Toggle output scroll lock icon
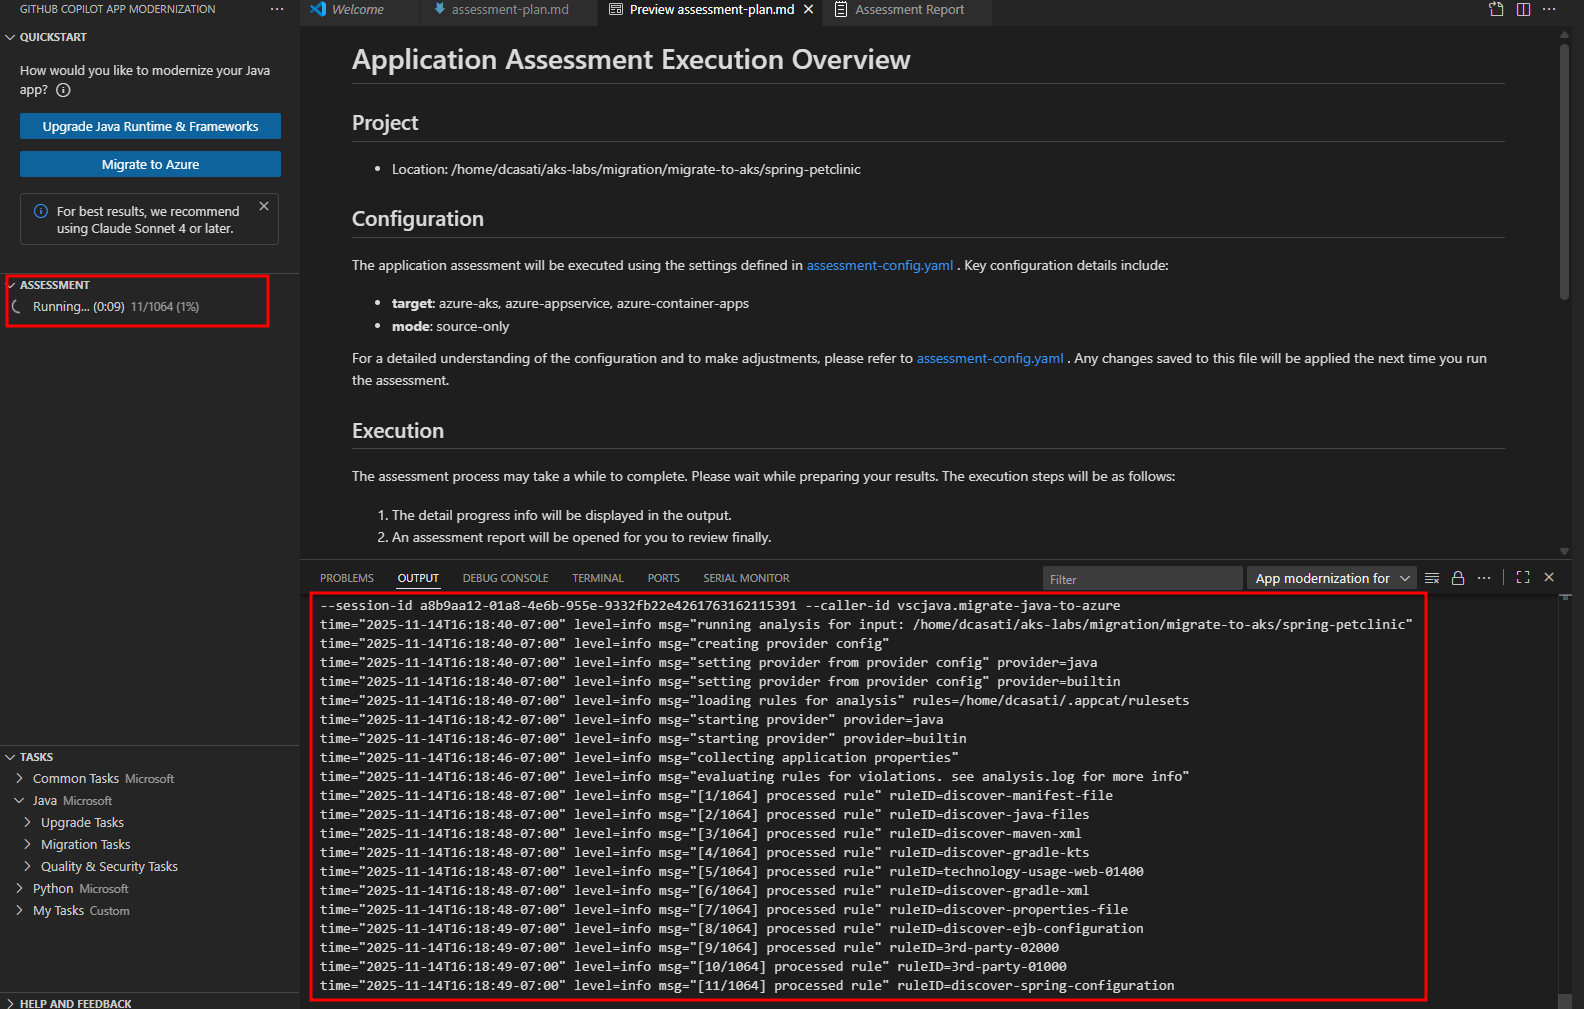Screen dimensions: 1584x1009 pyautogui.click(x=1458, y=578)
